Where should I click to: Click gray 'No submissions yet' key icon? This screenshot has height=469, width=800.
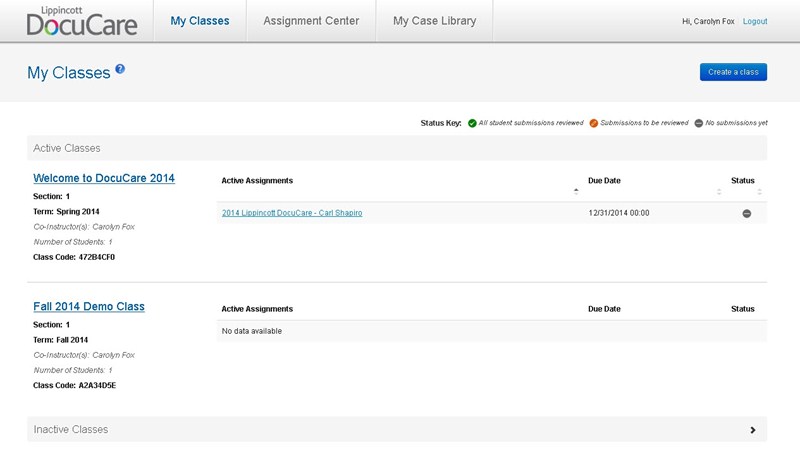698,123
